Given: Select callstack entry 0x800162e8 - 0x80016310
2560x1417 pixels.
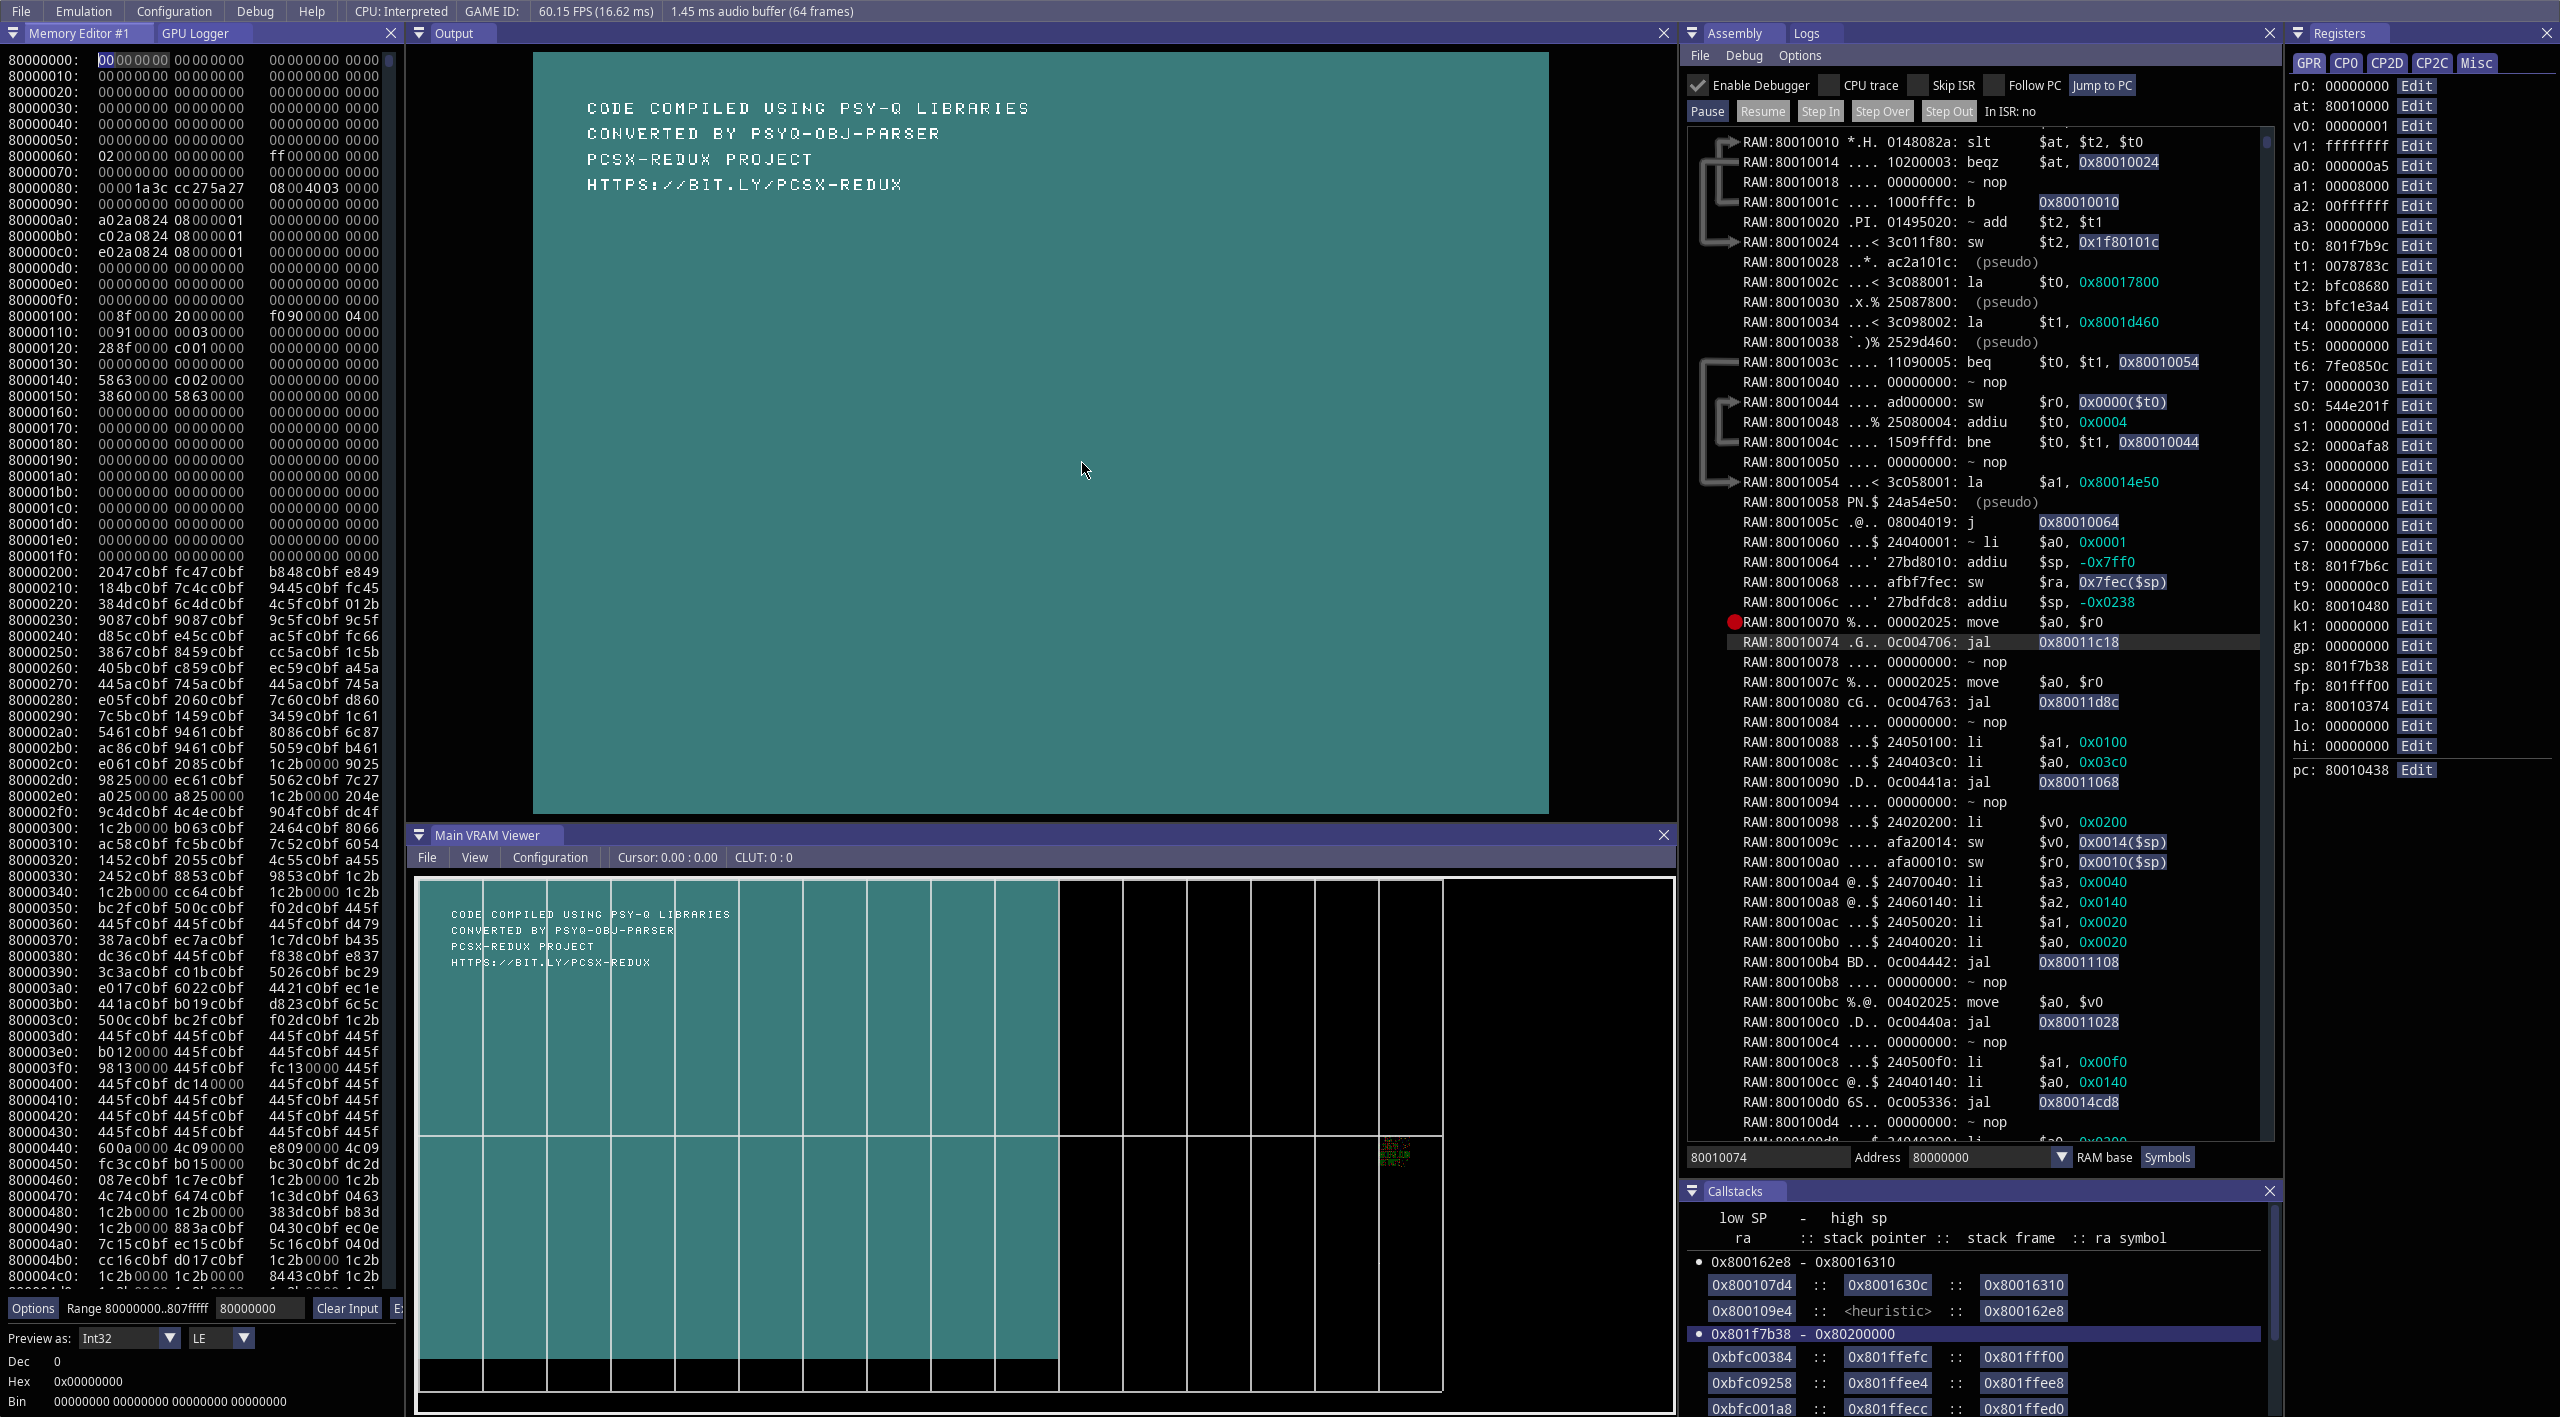Looking at the screenshot, I should (x=1974, y=1262).
